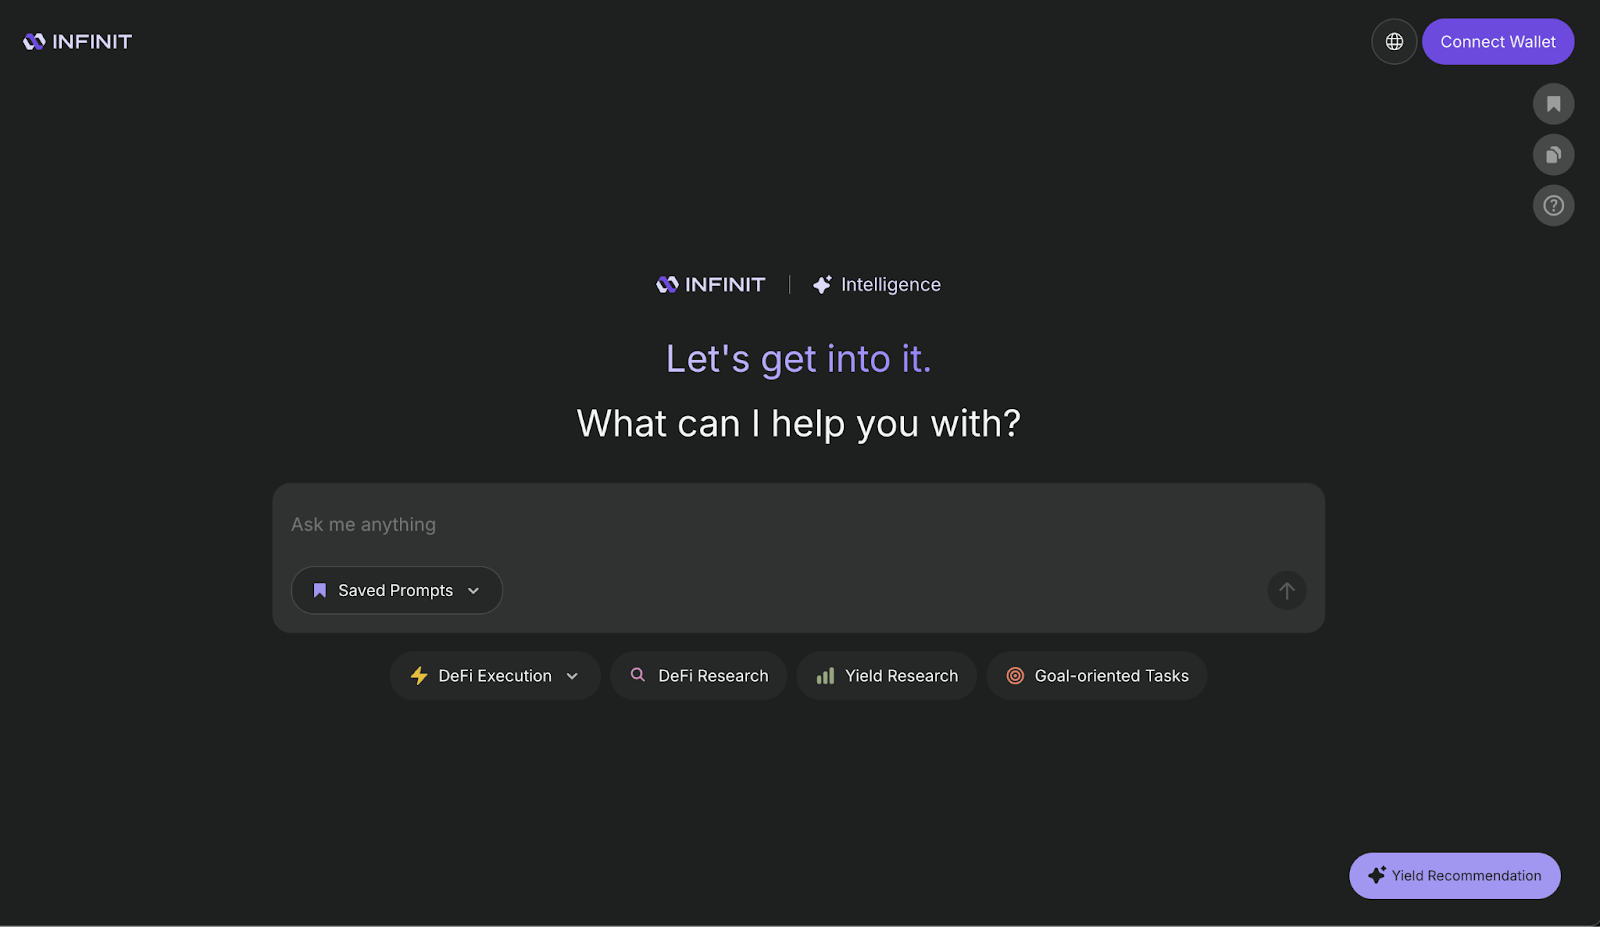Select the Goal-oriented Tasks chip
The image size is (1600, 927).
[1097, 676]
